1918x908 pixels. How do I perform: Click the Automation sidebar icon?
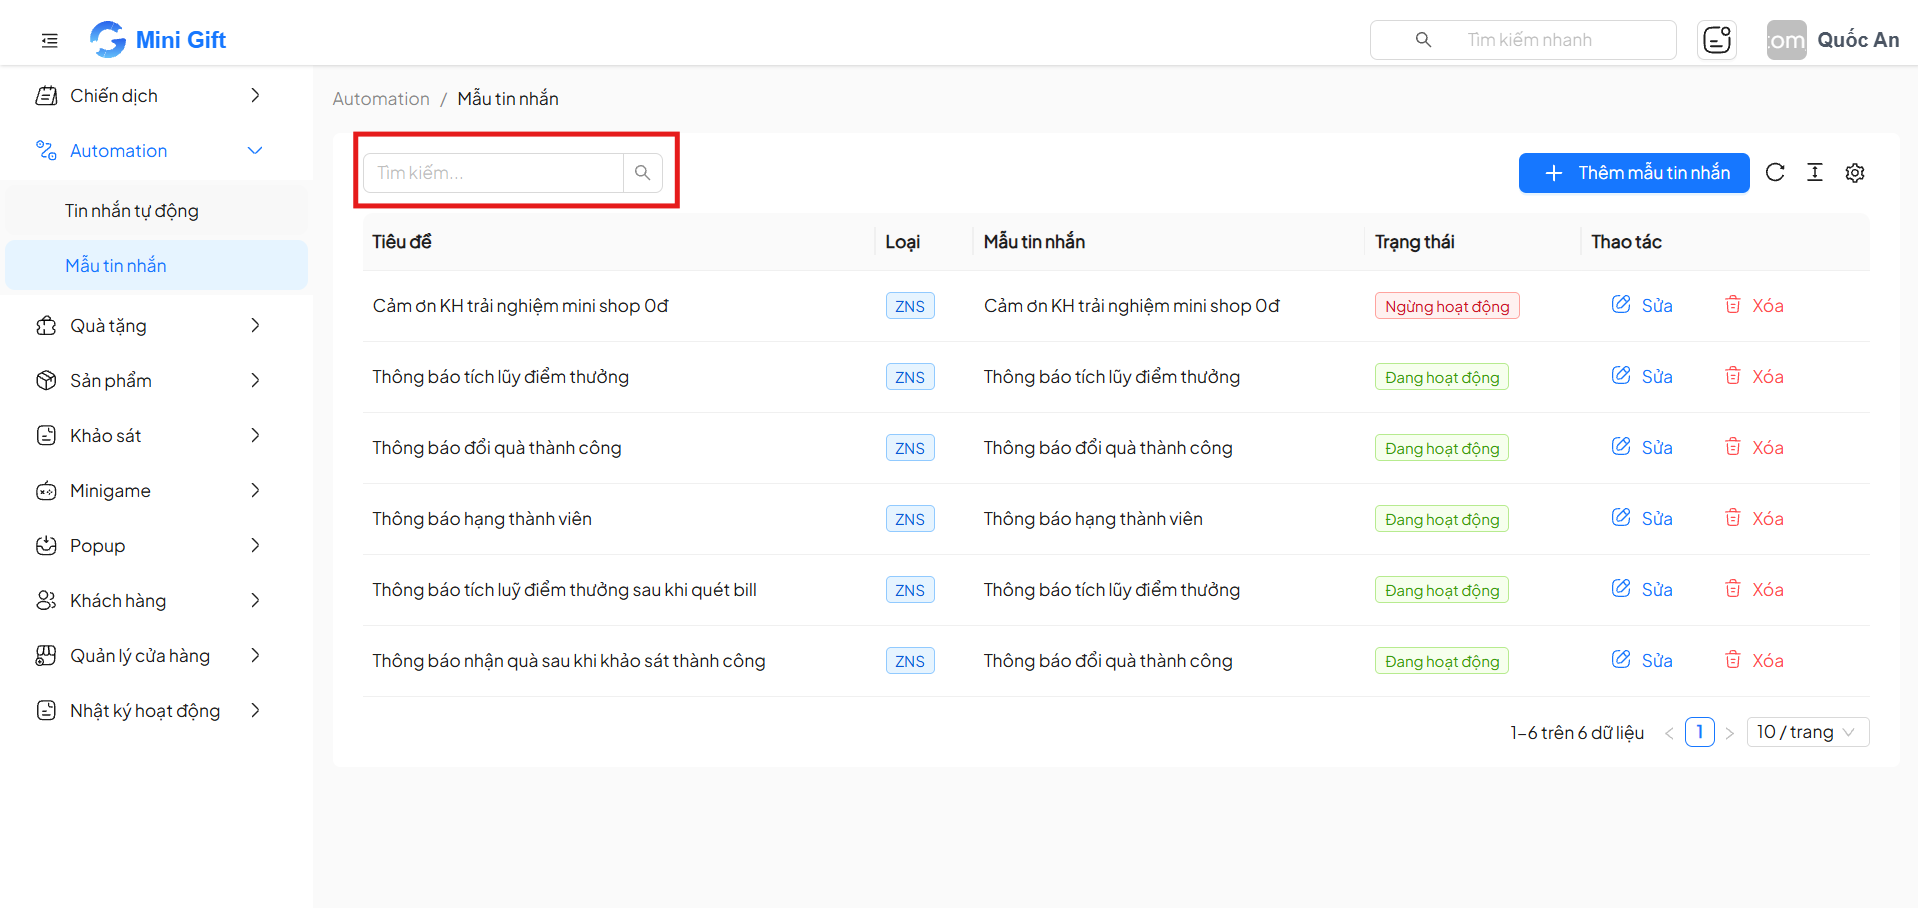pos(46,150)
